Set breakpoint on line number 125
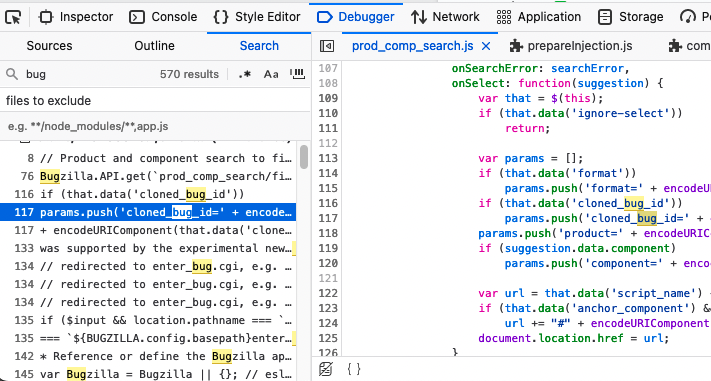Viewport: 711px width, 381px height. click(328, 338)
